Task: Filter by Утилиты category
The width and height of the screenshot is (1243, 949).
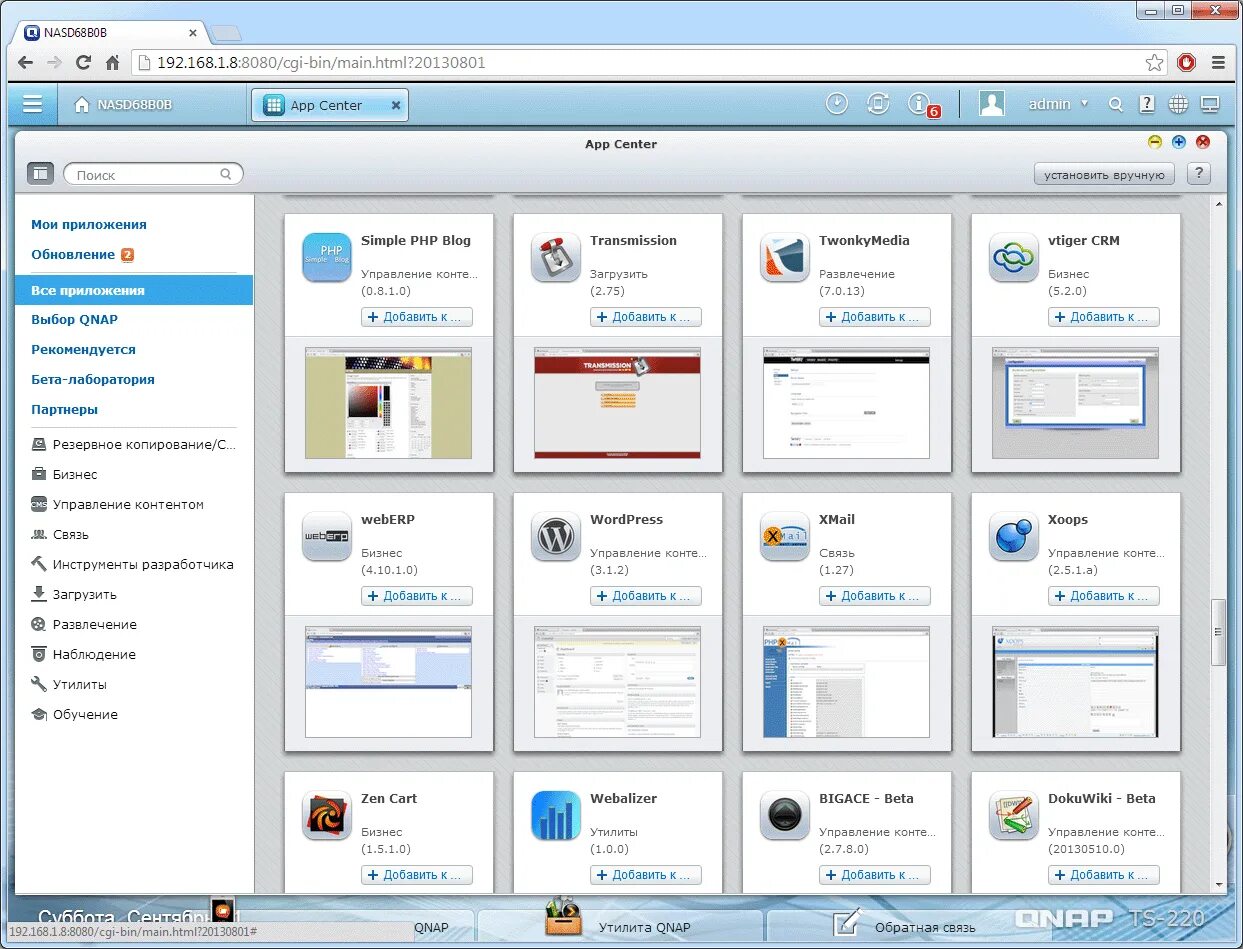Action: (68, 685)
